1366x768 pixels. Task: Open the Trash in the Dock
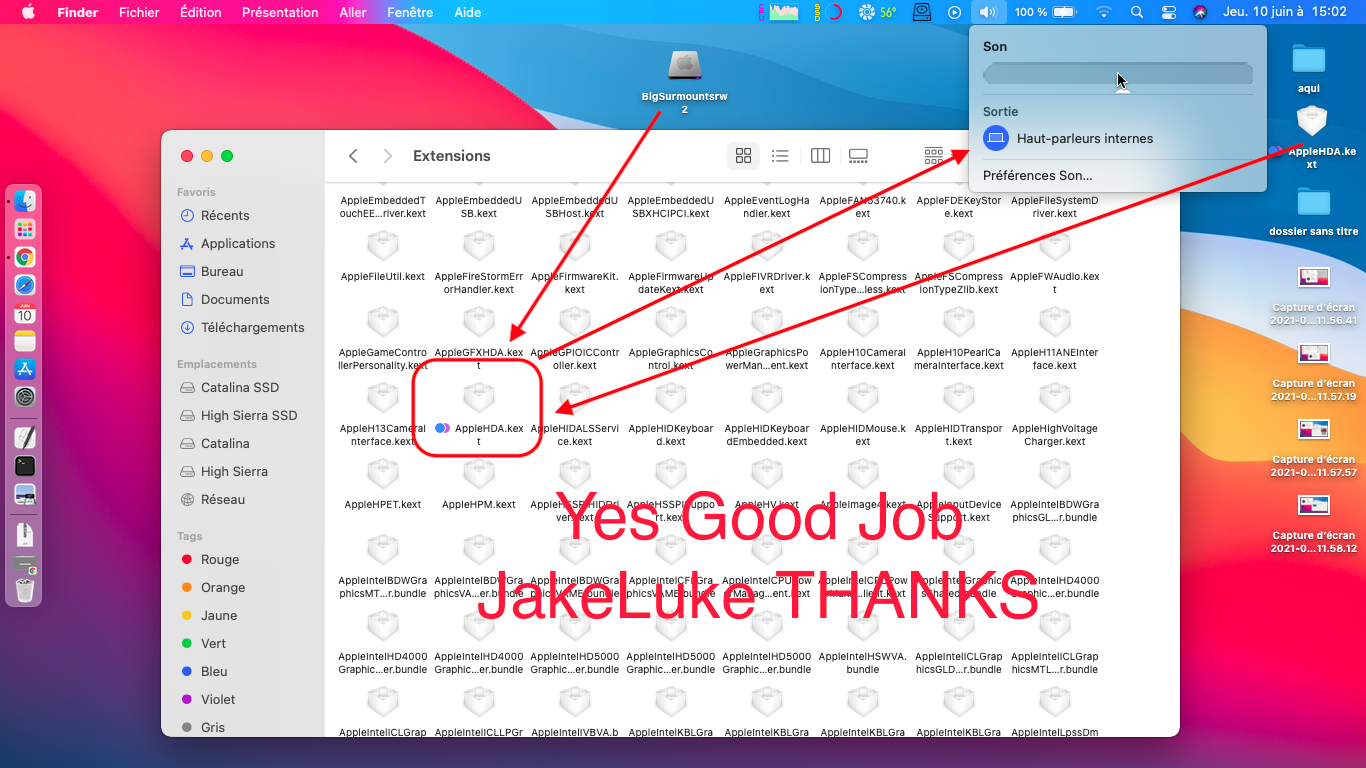tap(25, 590)
